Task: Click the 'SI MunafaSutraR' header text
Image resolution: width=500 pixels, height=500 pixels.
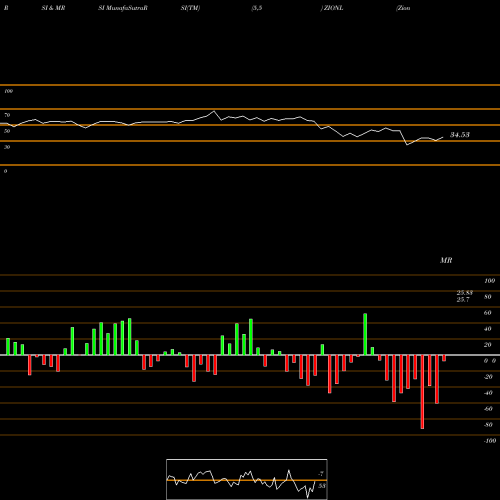Action: pyautogui.click(x=123, y=8)
